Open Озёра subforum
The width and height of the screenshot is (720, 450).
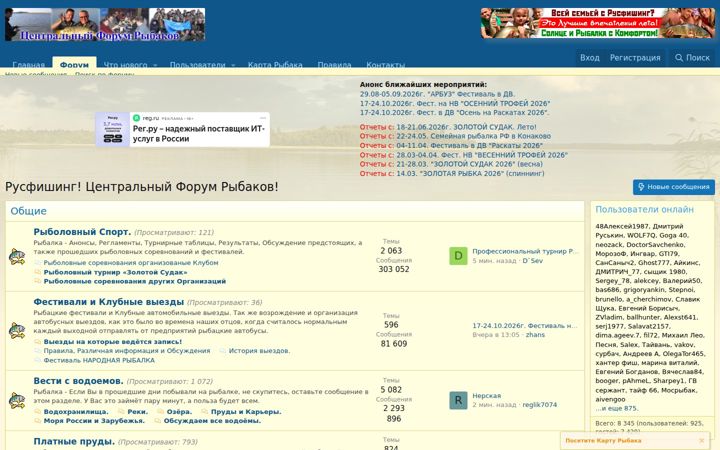pos(180,412)
